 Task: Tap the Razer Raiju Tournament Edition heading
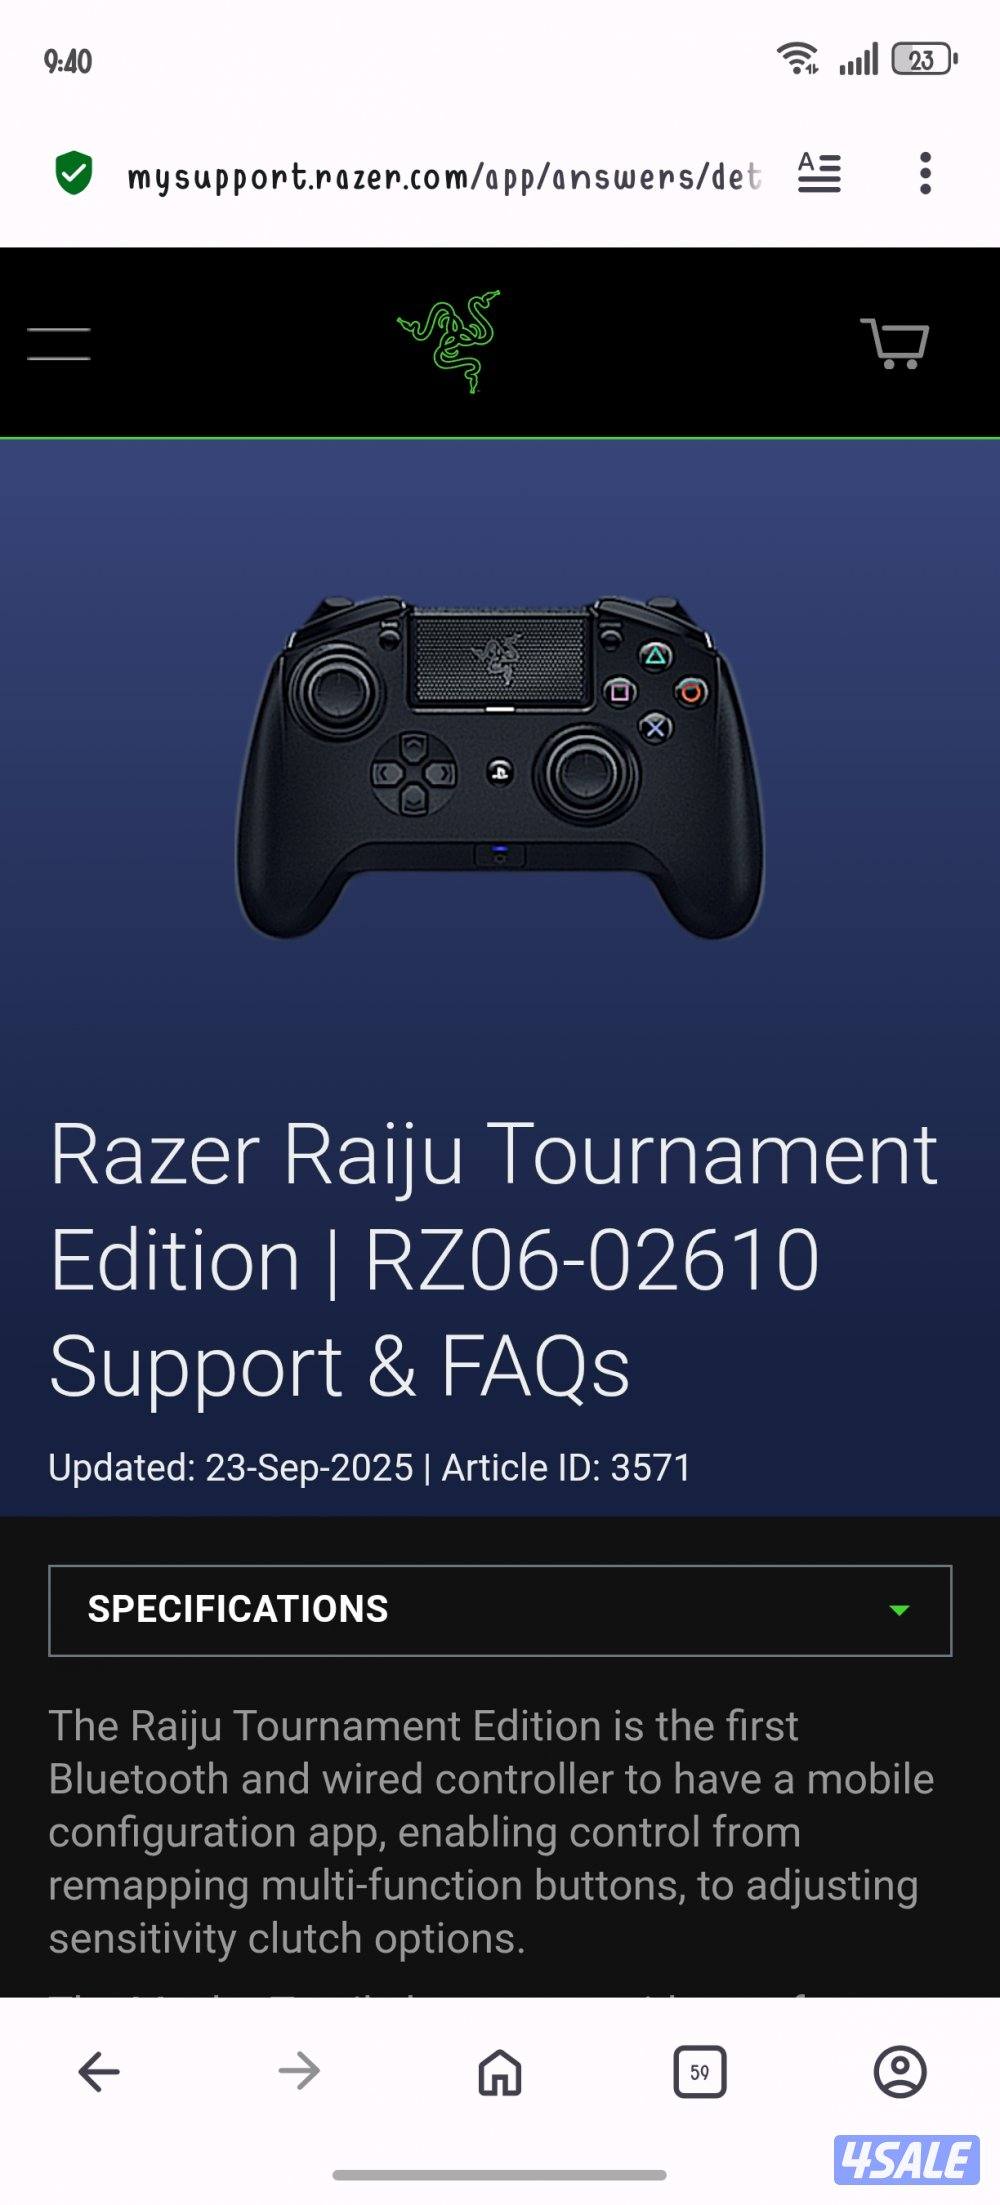coord(493,1260)
